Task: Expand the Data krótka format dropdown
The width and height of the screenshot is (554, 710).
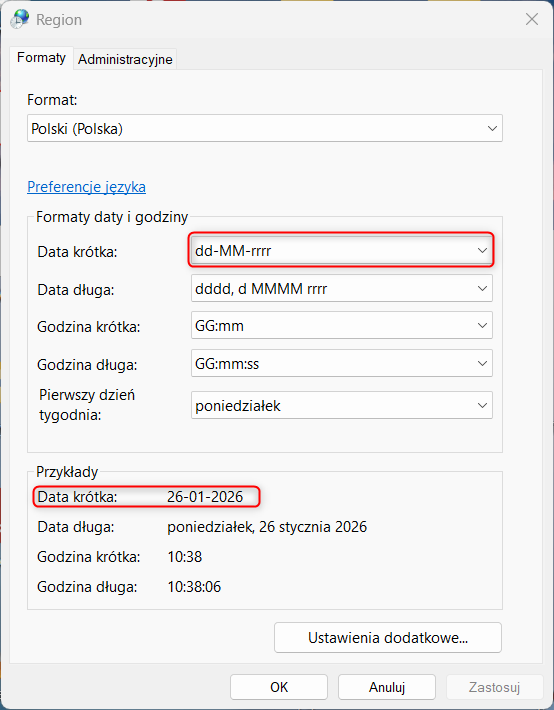Action: click(x=342, y=250)
